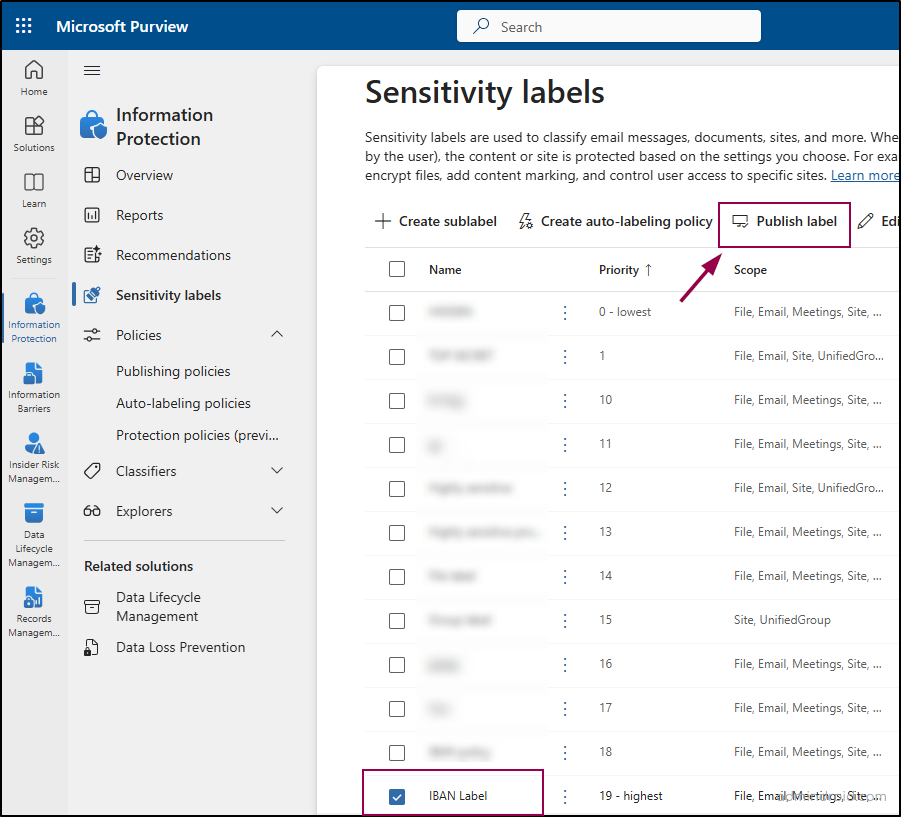
Task: Tick the select-all checkbox in header
Action: coord(397,269)
